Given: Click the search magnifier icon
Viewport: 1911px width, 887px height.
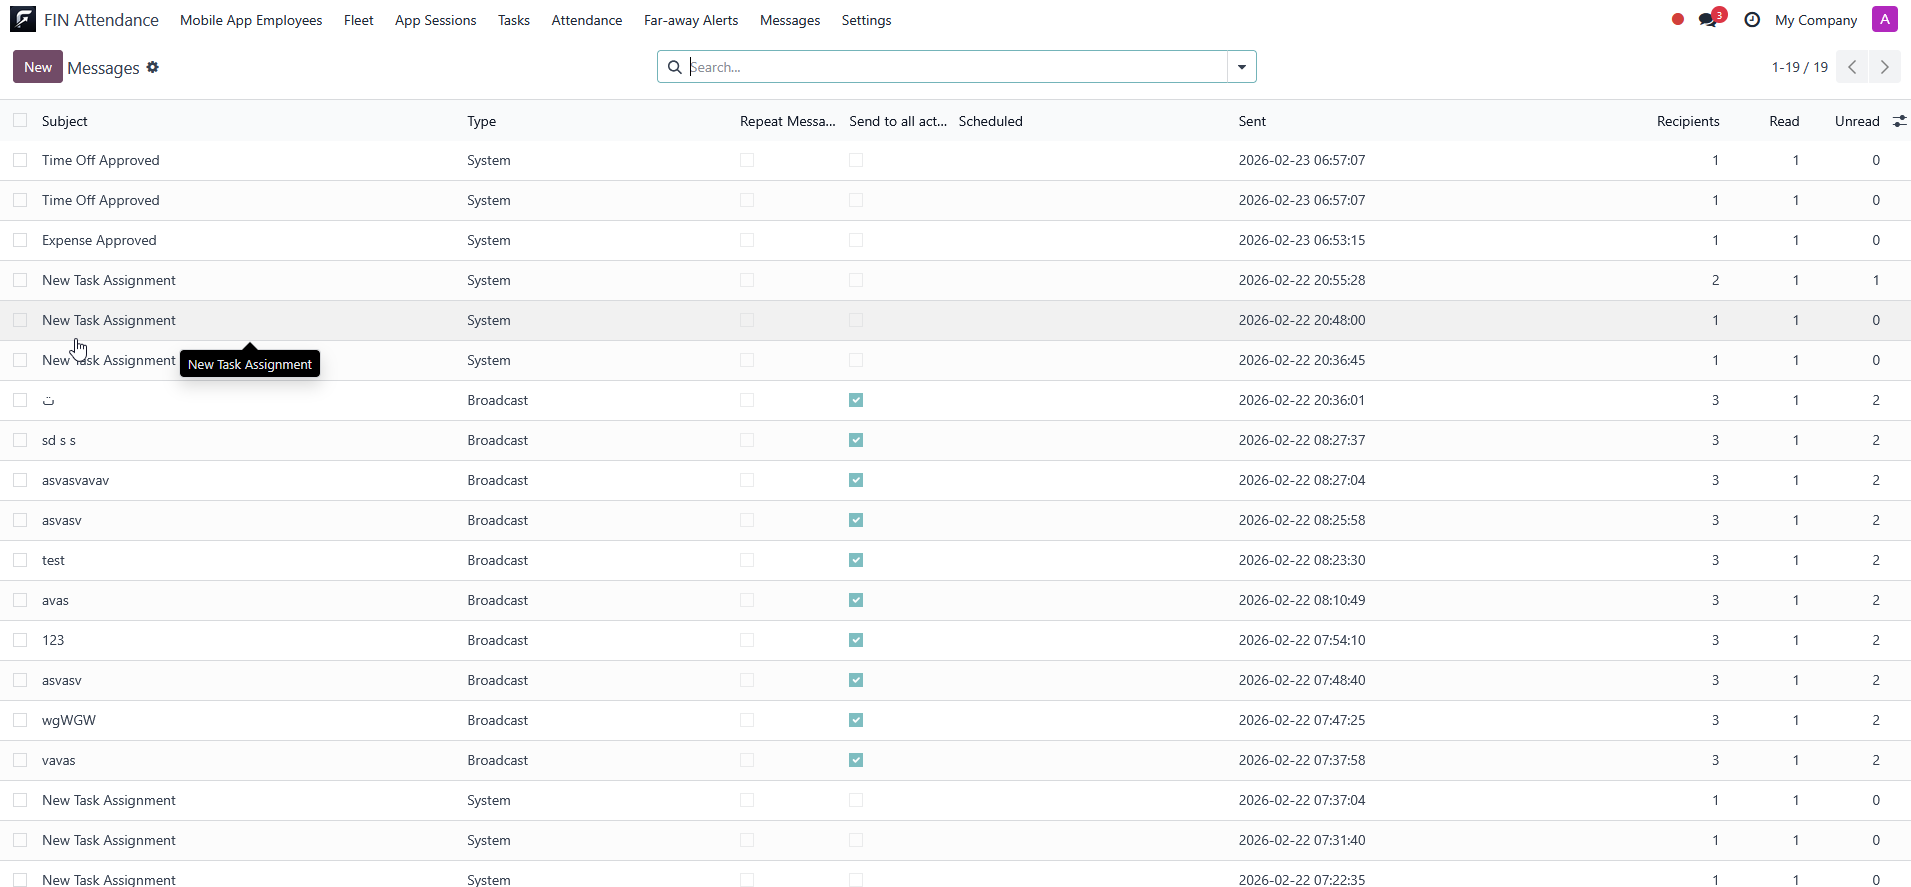Looking at the screenshot, I should point(675,67).
